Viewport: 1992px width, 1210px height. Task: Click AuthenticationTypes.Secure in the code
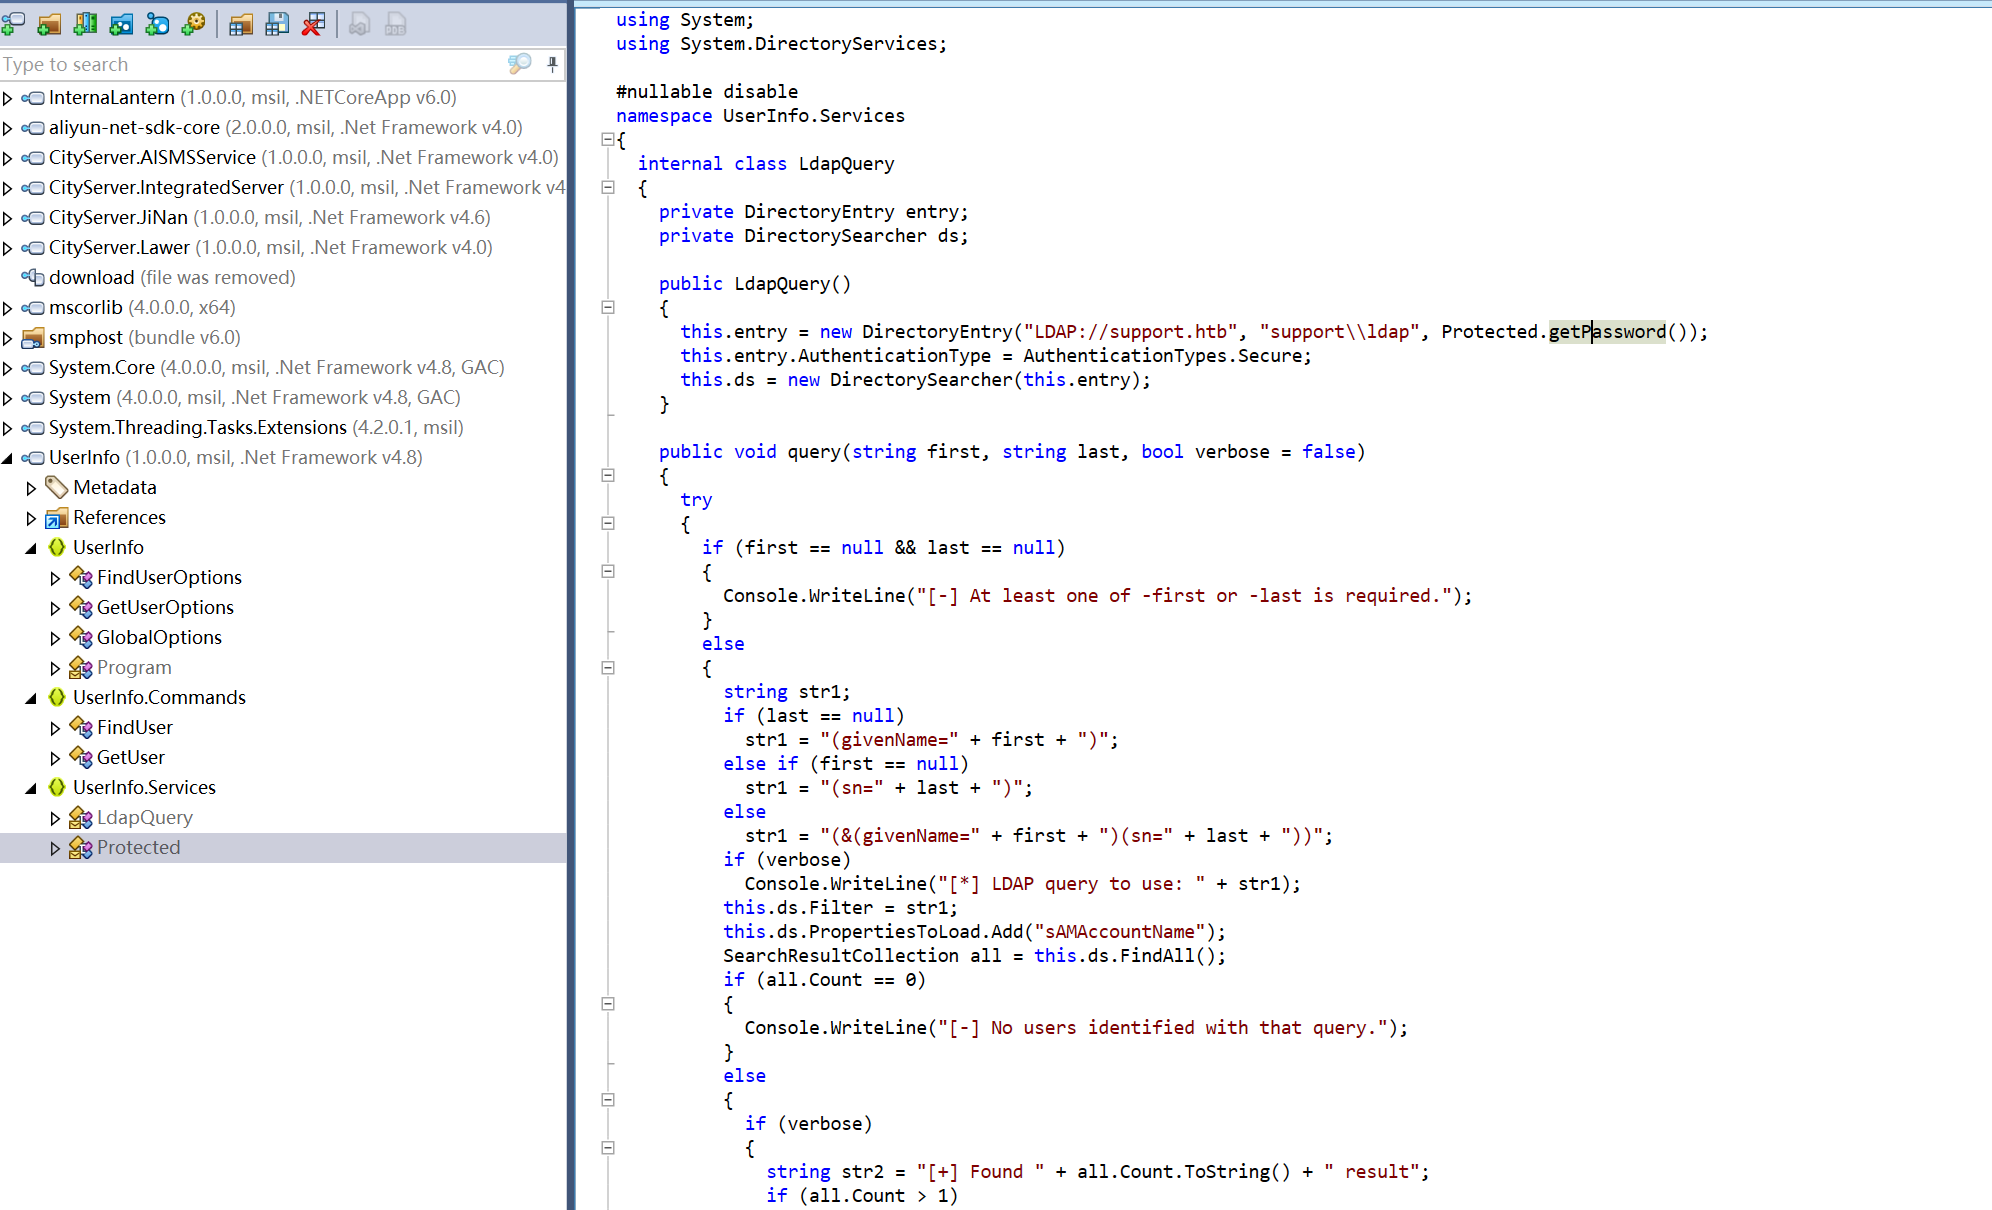[1162, 355]
